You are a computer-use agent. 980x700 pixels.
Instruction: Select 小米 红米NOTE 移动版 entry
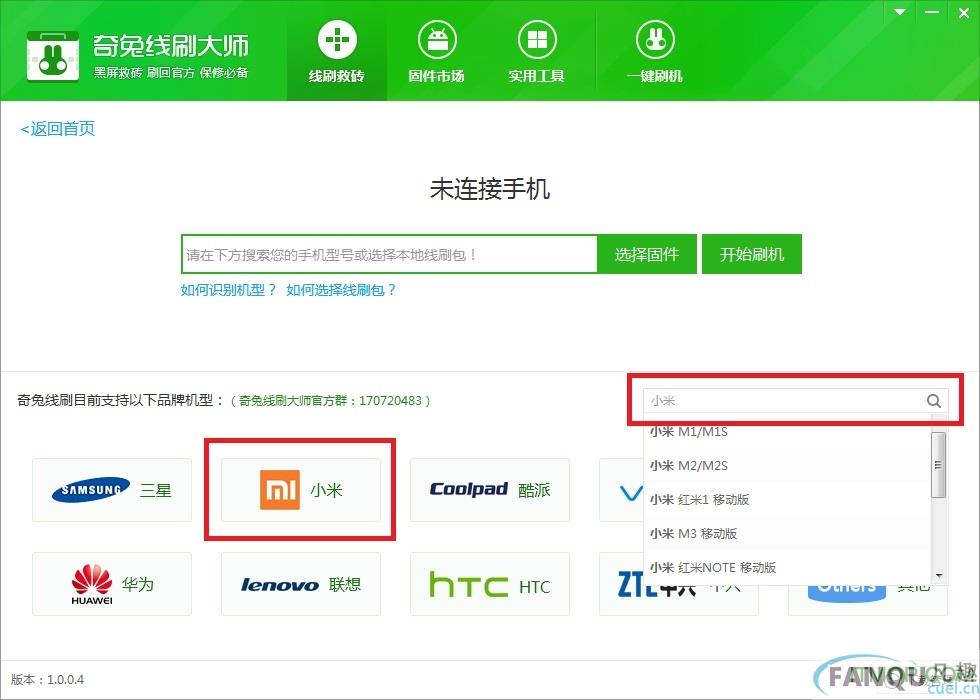(x=787, y=568)
